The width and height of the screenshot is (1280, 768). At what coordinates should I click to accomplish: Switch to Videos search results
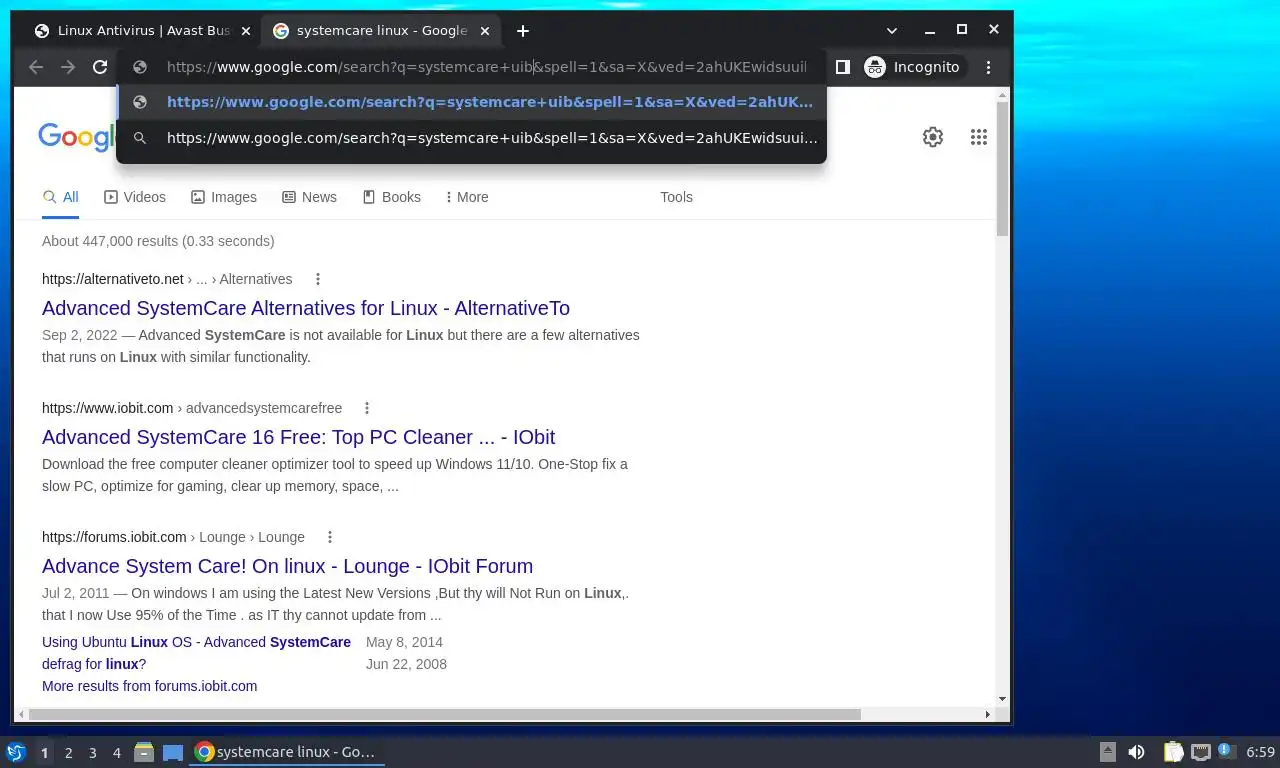click(135, 197)
